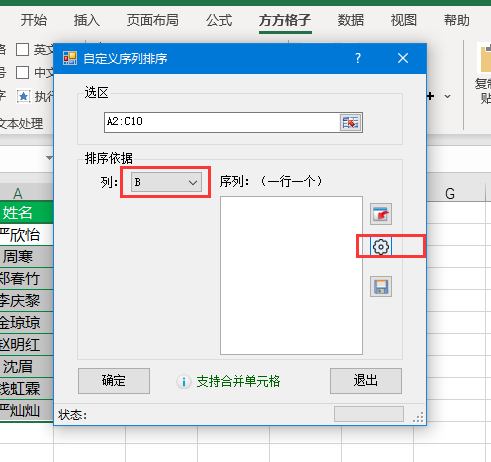The height and width of the screenshot is (462, 491).
Task: Toggle the 中文 checkbox in the ribbon
Action: click(x=22, y=72)
